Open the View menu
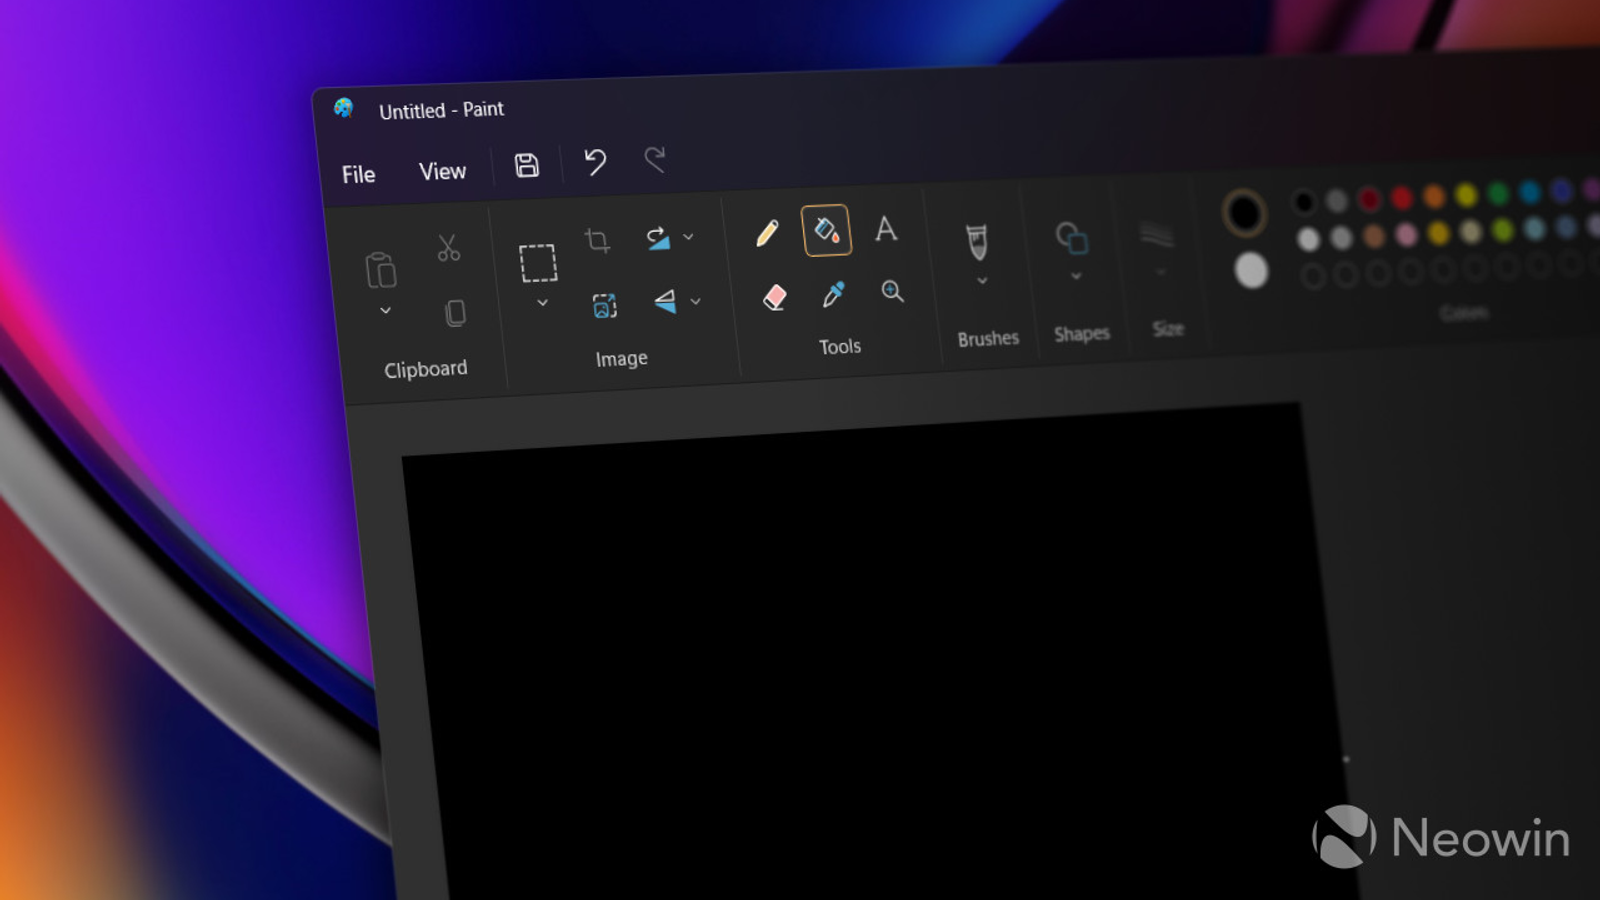This screenshot has height=900, width=1600. (442, 171)
